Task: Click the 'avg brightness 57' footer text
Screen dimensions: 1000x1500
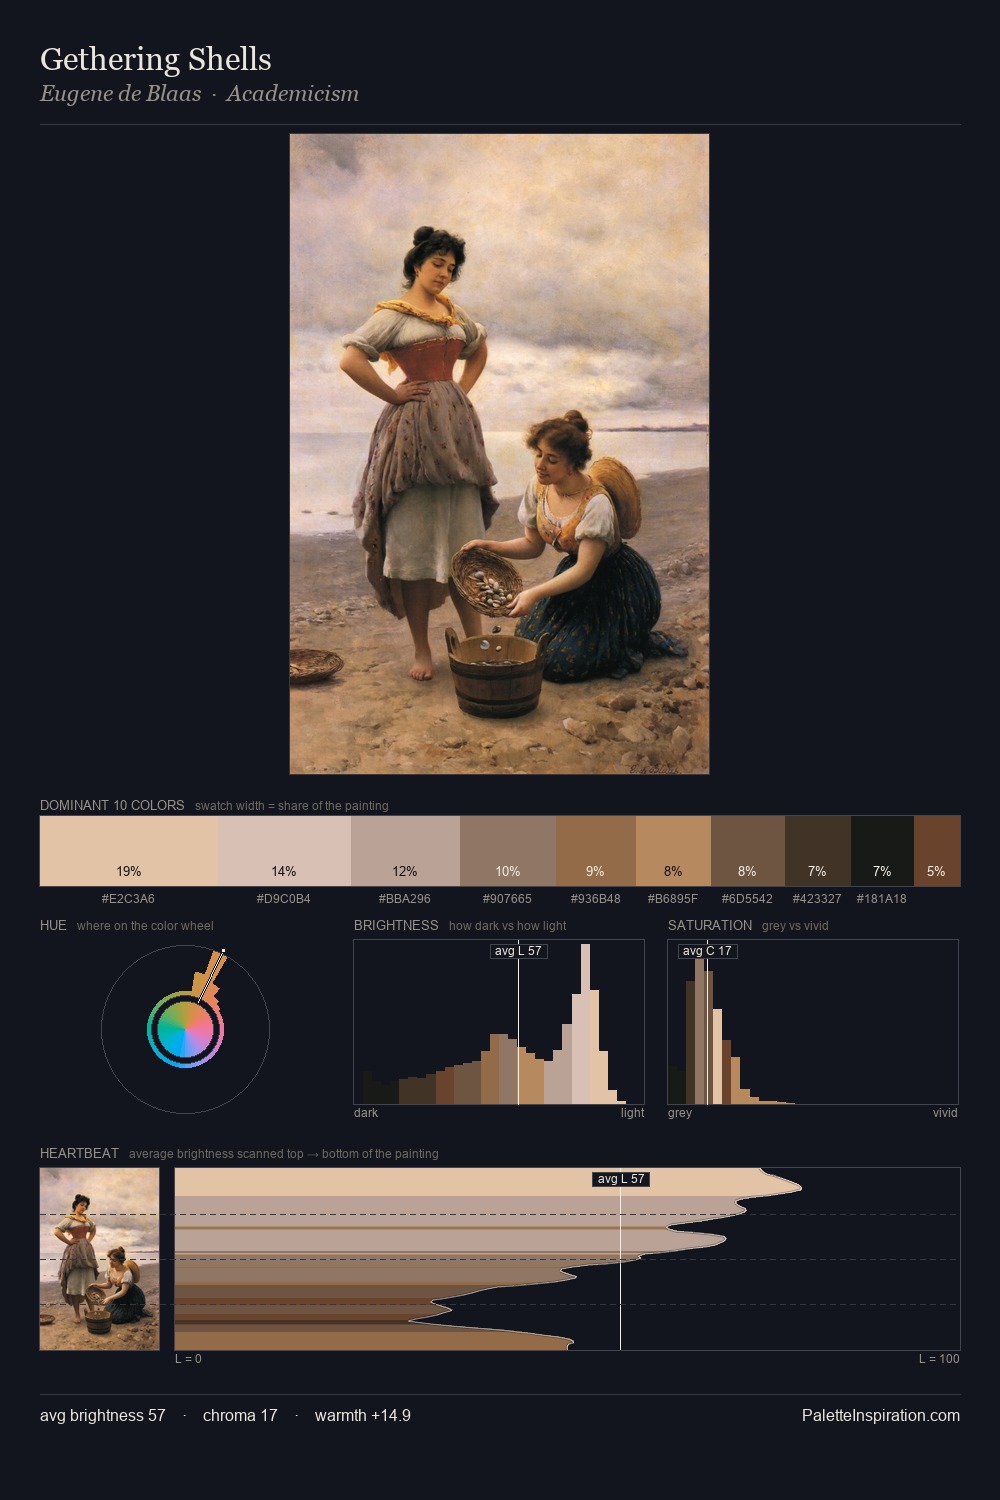Action: (103, 1416)
